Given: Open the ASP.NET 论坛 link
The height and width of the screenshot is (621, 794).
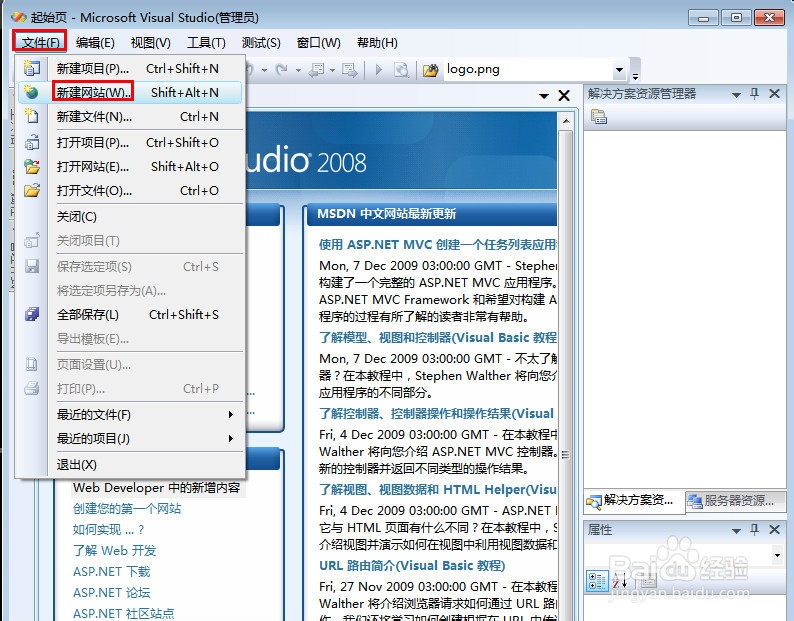Looking at the screenshot, I should (x=111, y=592).
